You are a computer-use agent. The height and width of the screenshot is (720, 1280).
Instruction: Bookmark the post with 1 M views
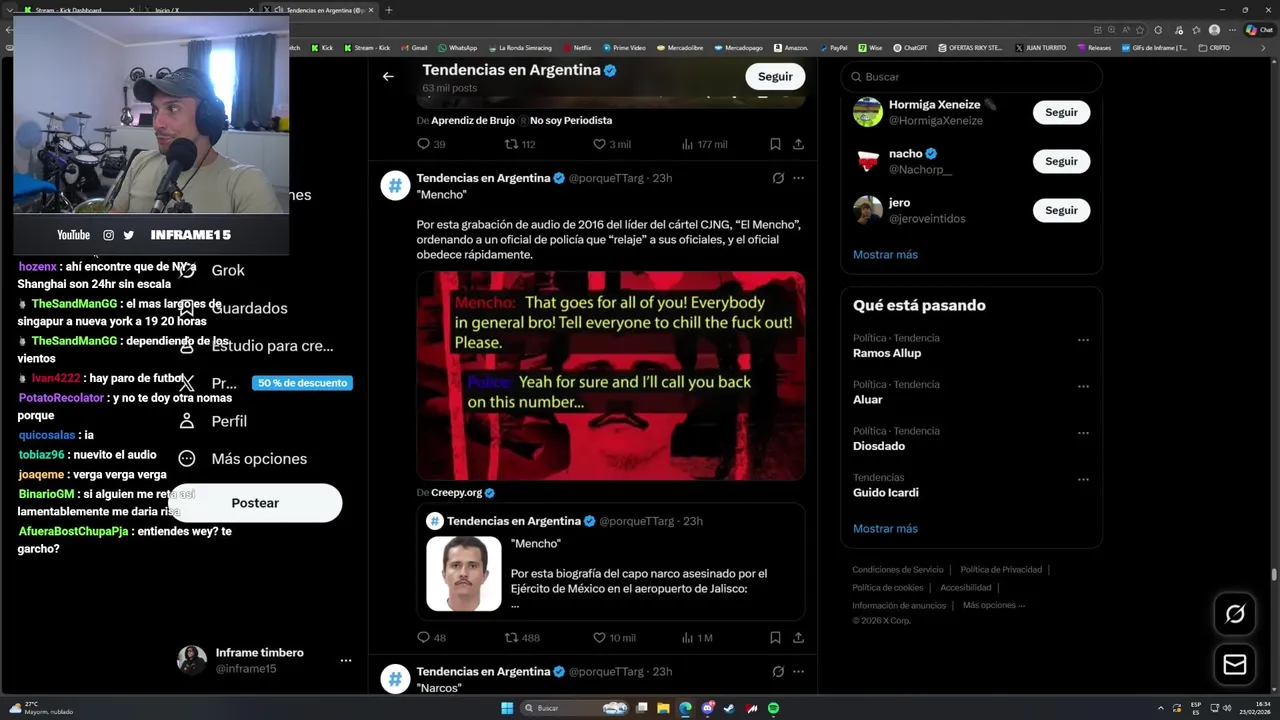(775, 637)
